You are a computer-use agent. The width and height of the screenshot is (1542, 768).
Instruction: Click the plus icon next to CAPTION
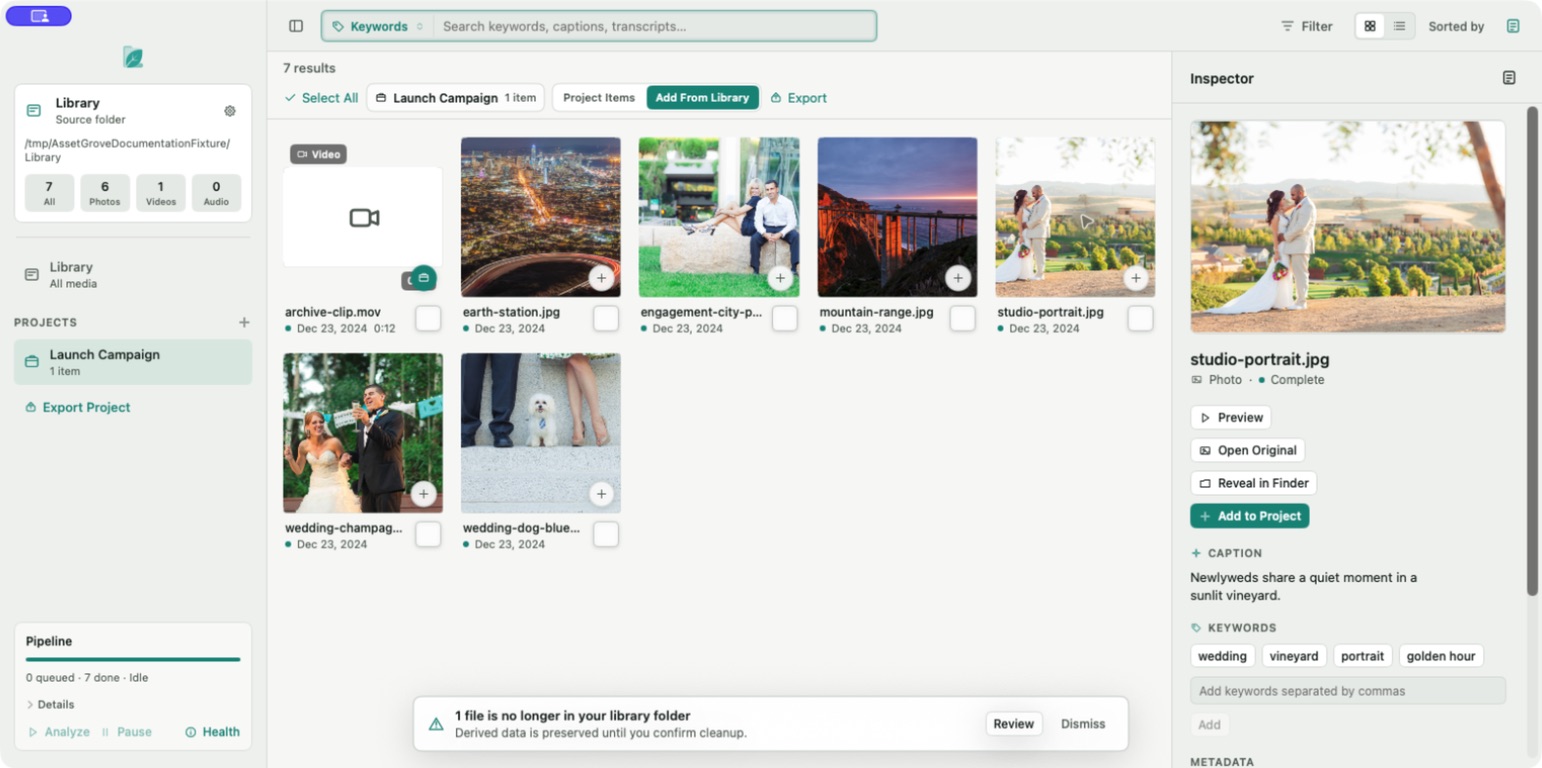point(1196,553)
